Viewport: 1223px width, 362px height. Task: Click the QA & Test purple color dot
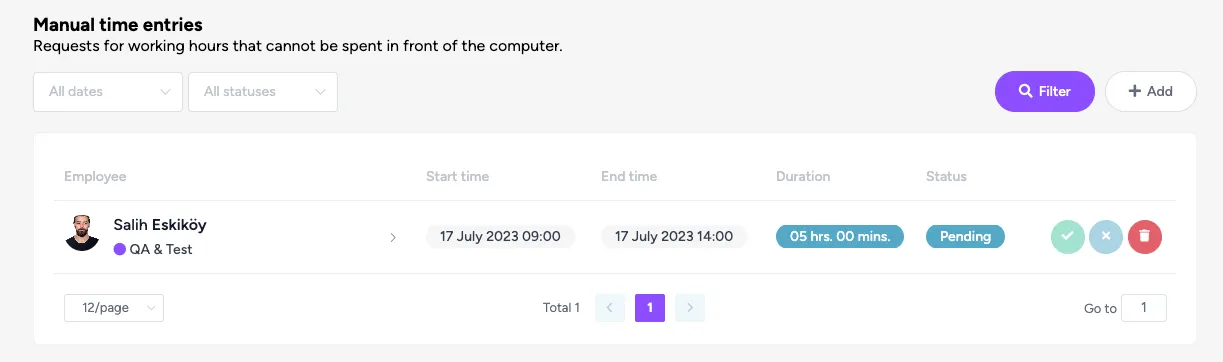click(120, 249)
